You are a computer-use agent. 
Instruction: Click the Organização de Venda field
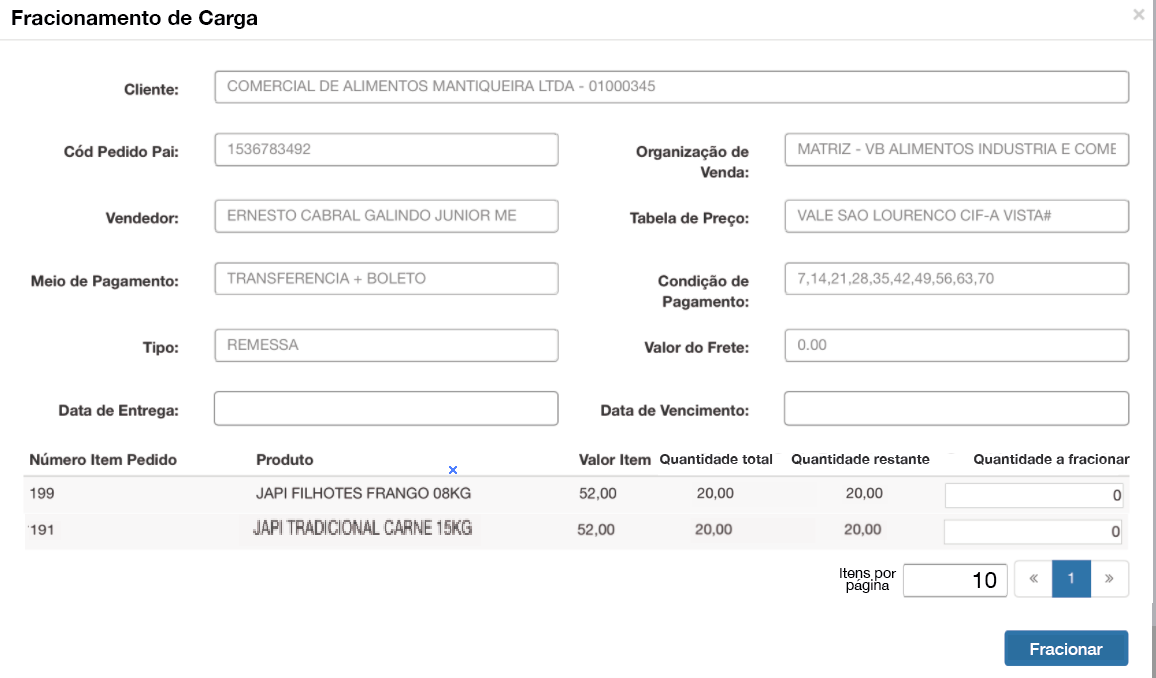[956, 150]
